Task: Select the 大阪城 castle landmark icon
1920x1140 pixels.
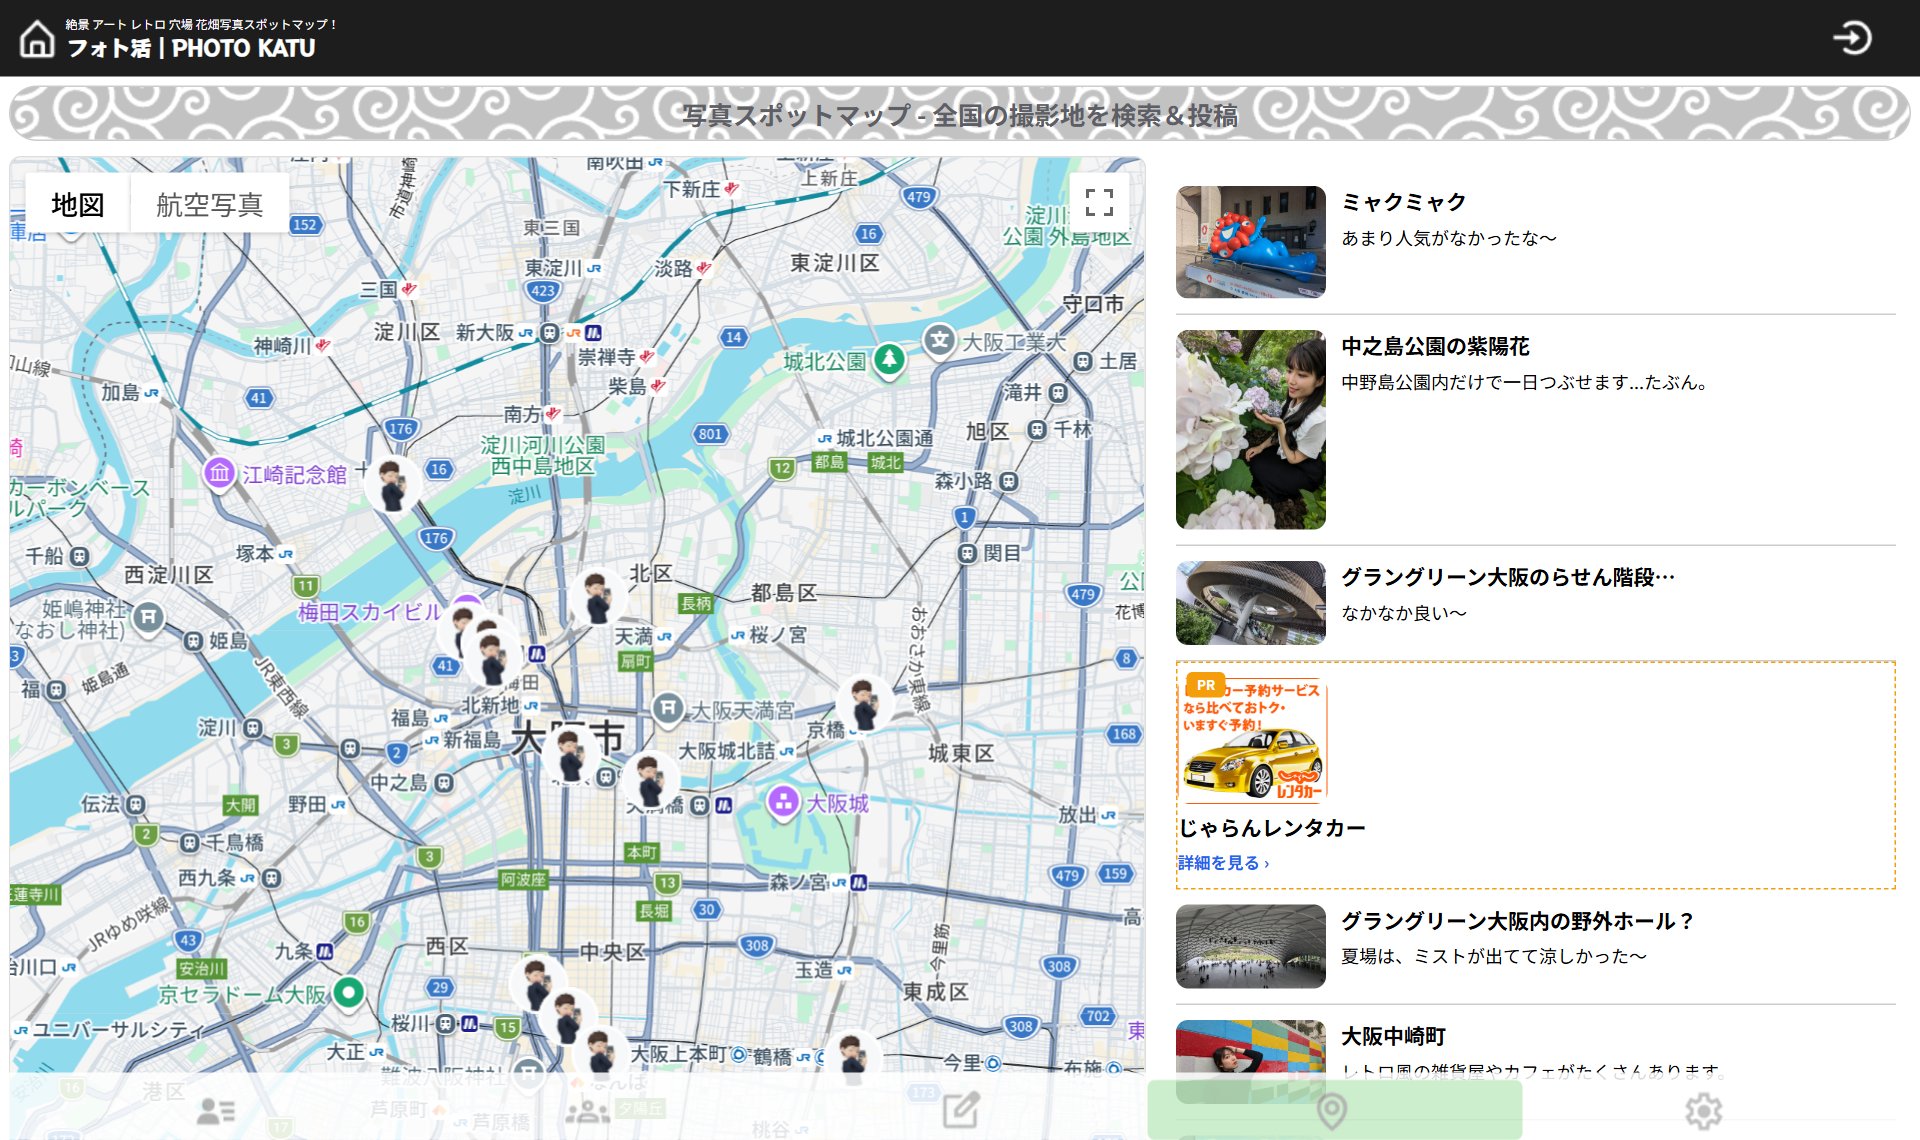Action: [784, 801]
